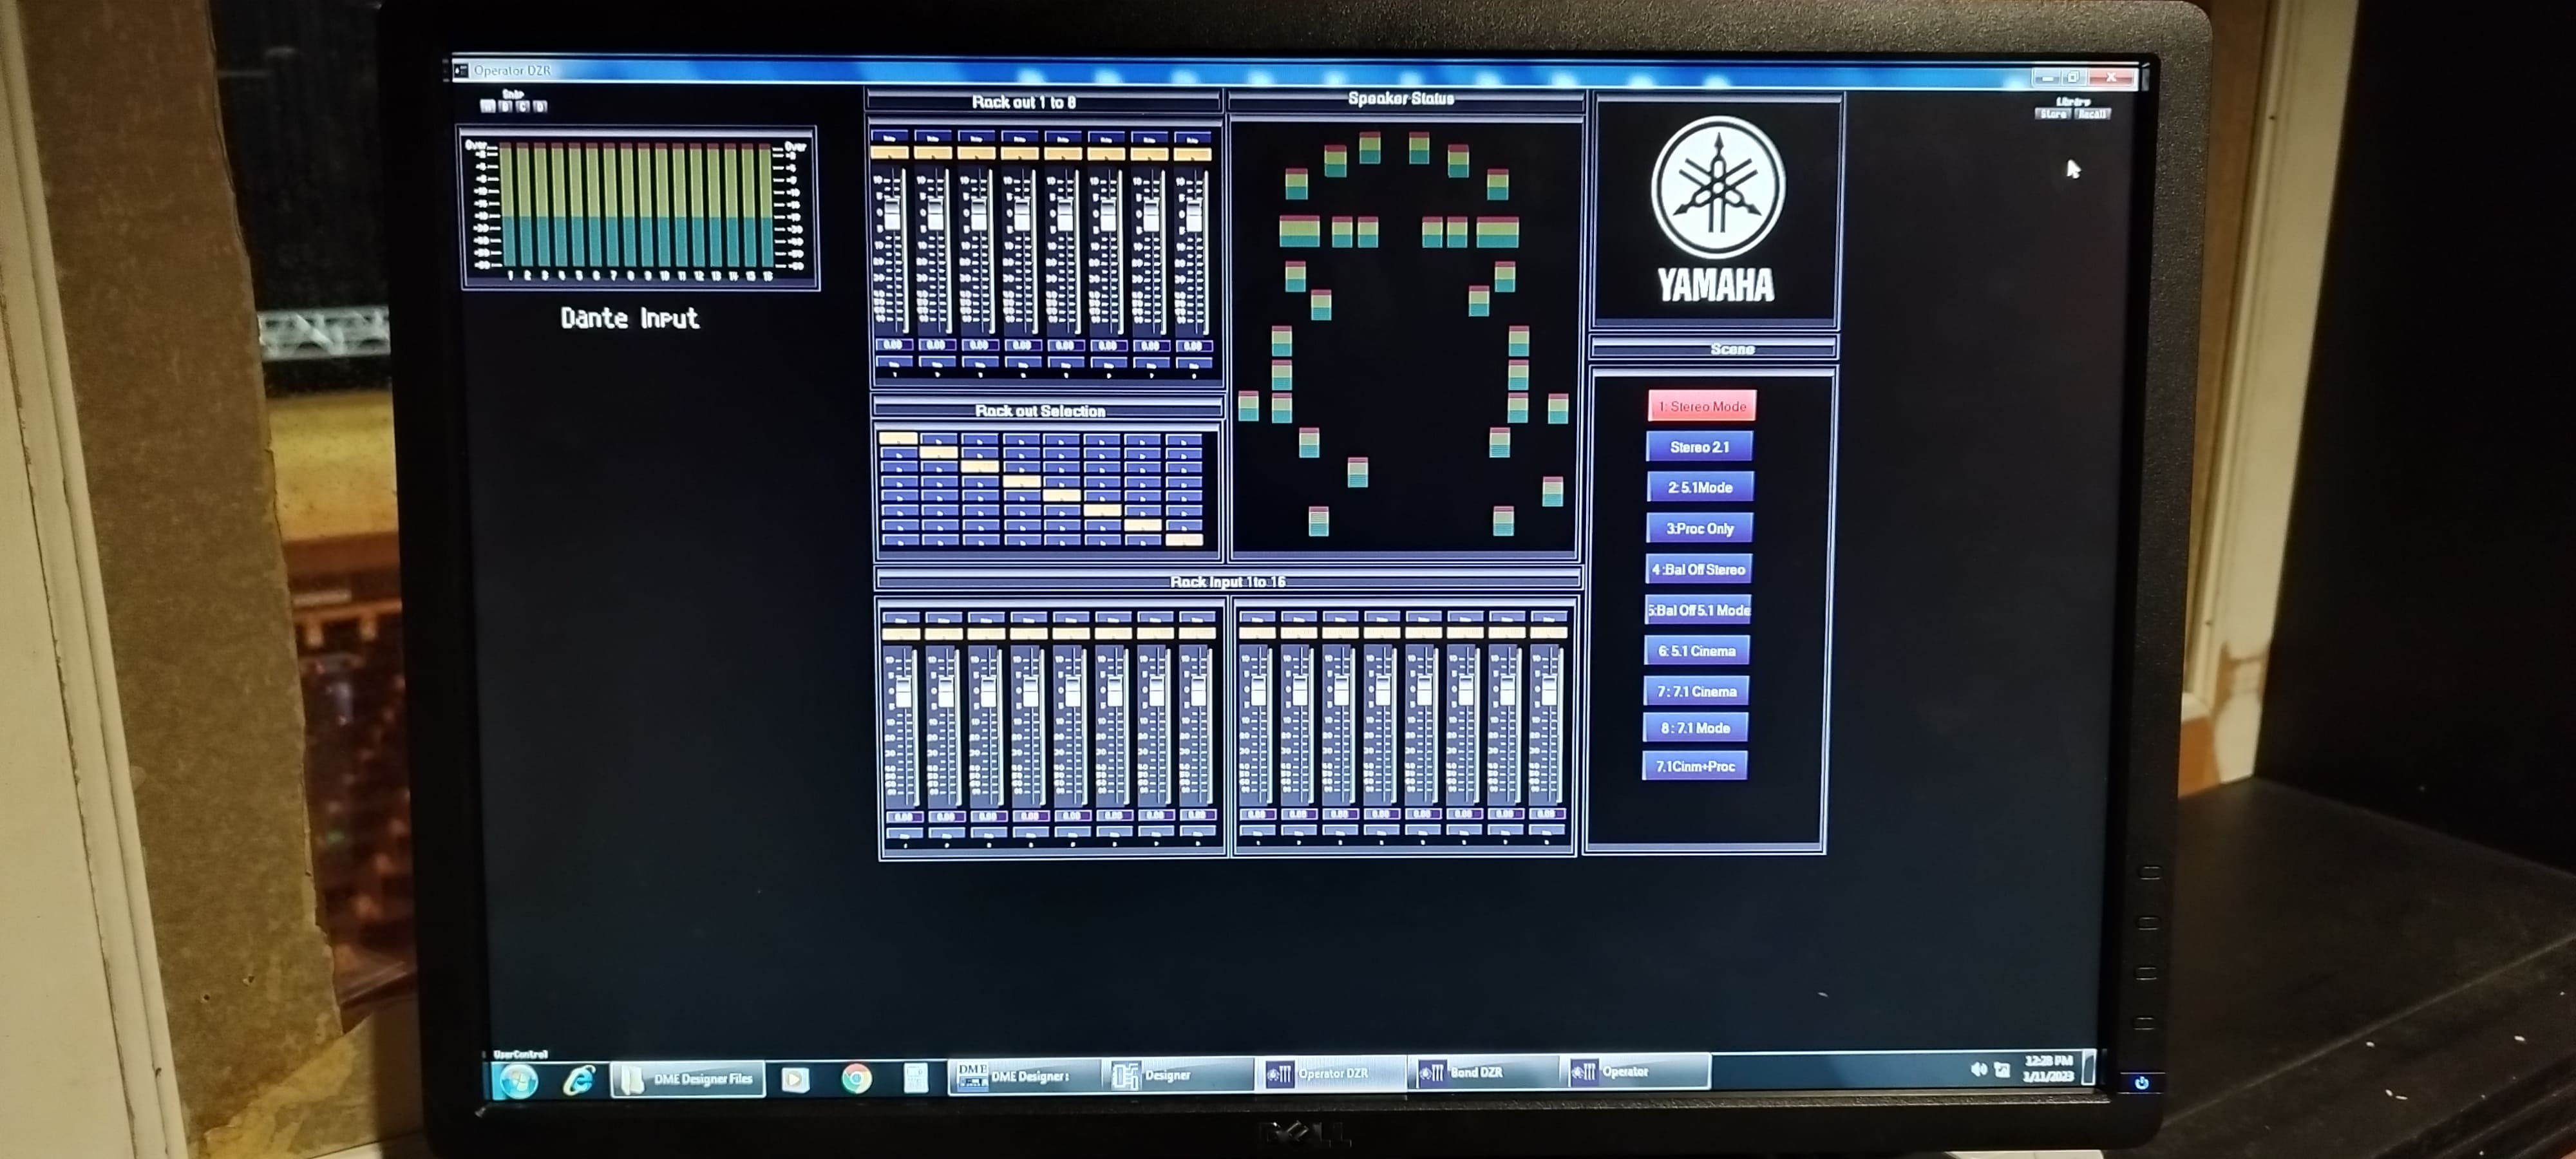Click Rack input channel 8 level value field

click(x=1197, y=816)
